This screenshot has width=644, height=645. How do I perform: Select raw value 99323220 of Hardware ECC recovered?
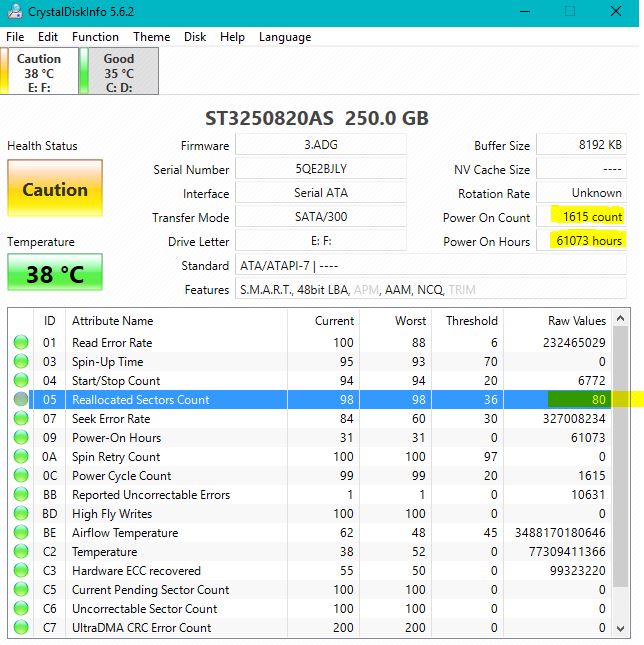[577, 570]
